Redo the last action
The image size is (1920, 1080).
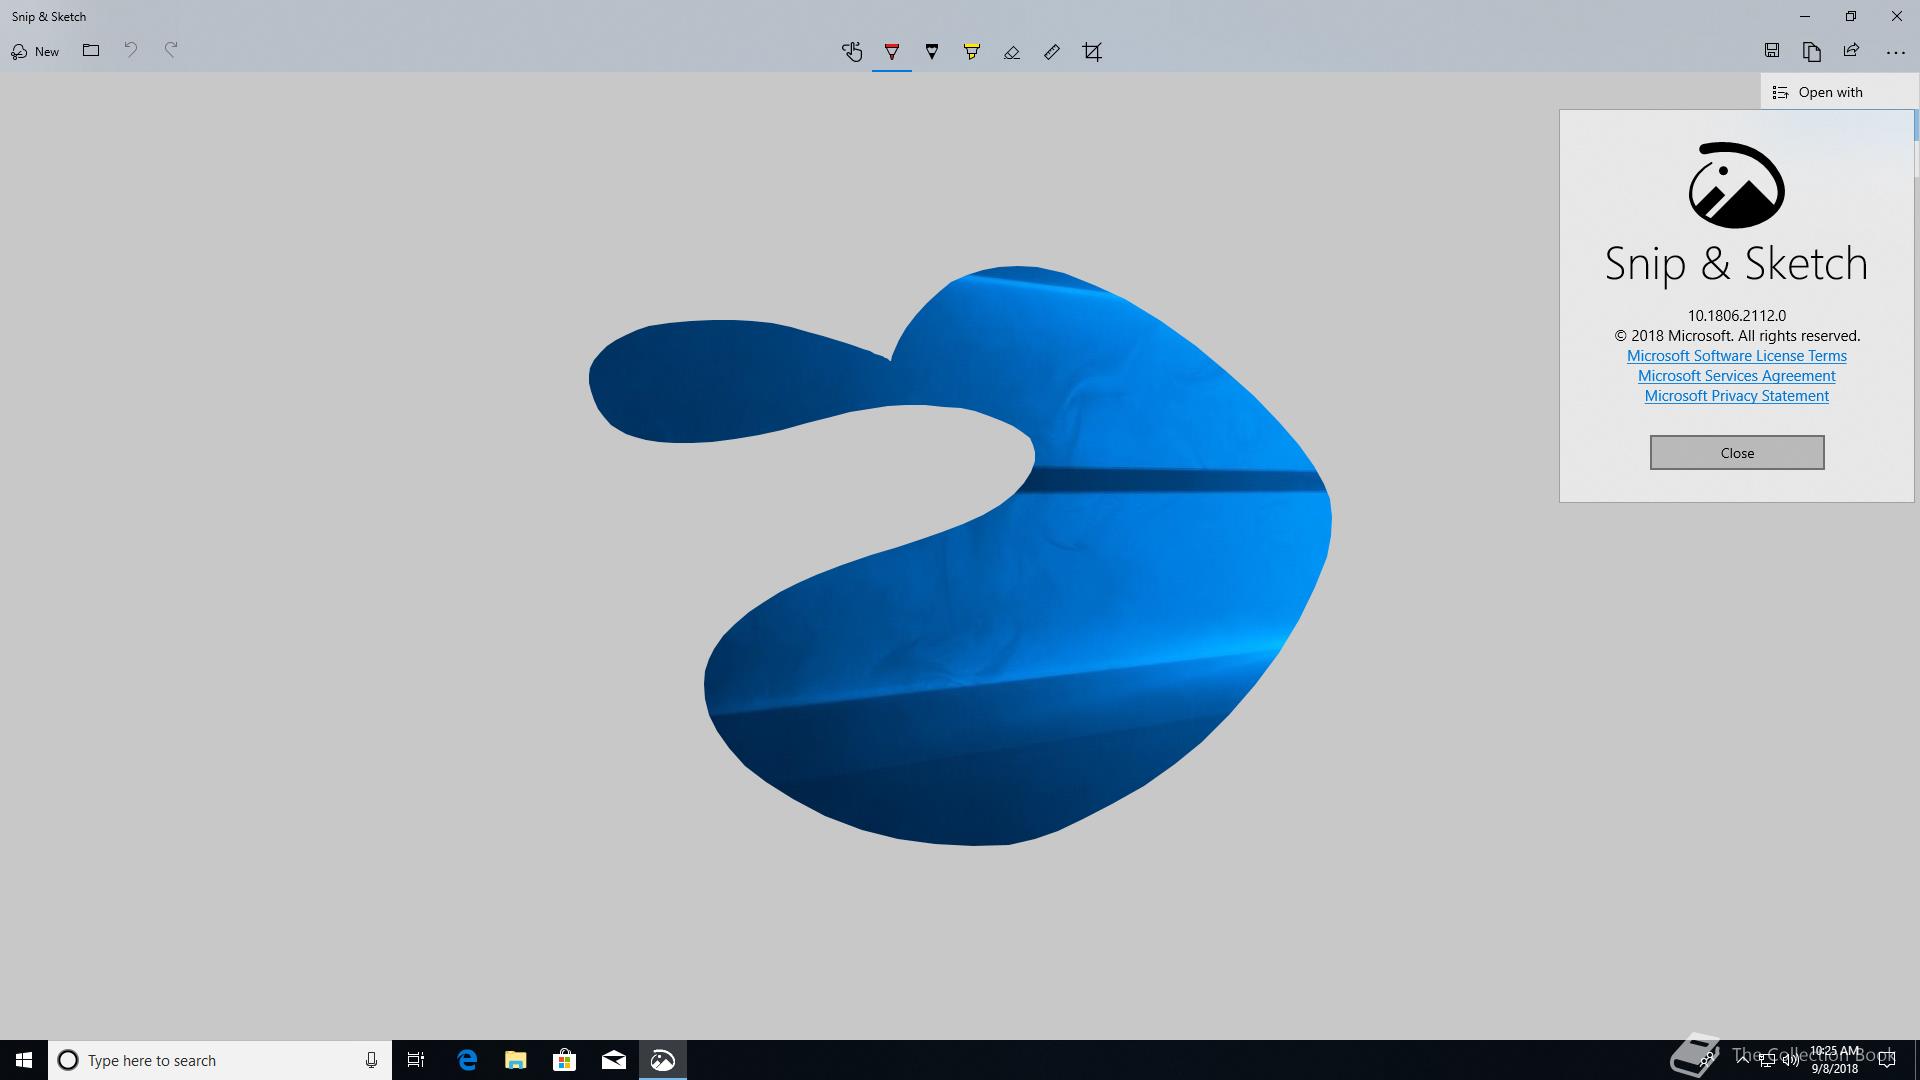coord(171,51)
